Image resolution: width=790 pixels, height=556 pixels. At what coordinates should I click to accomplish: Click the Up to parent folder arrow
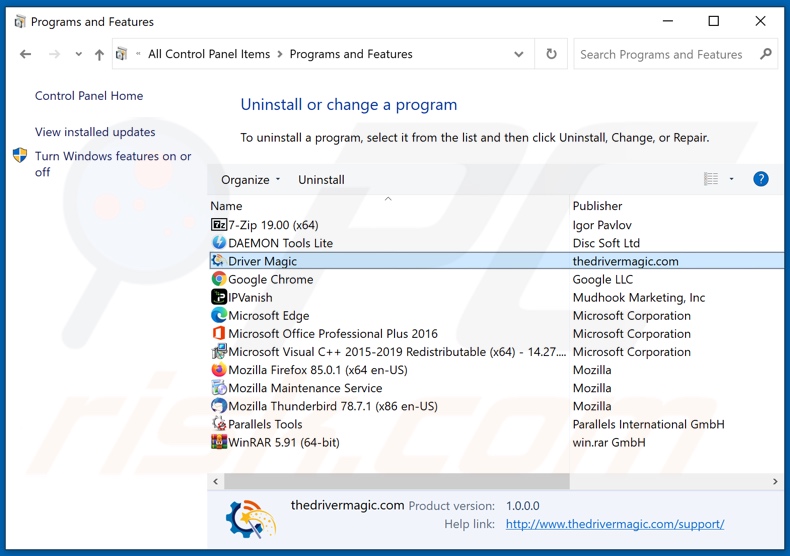pos(99,55)
